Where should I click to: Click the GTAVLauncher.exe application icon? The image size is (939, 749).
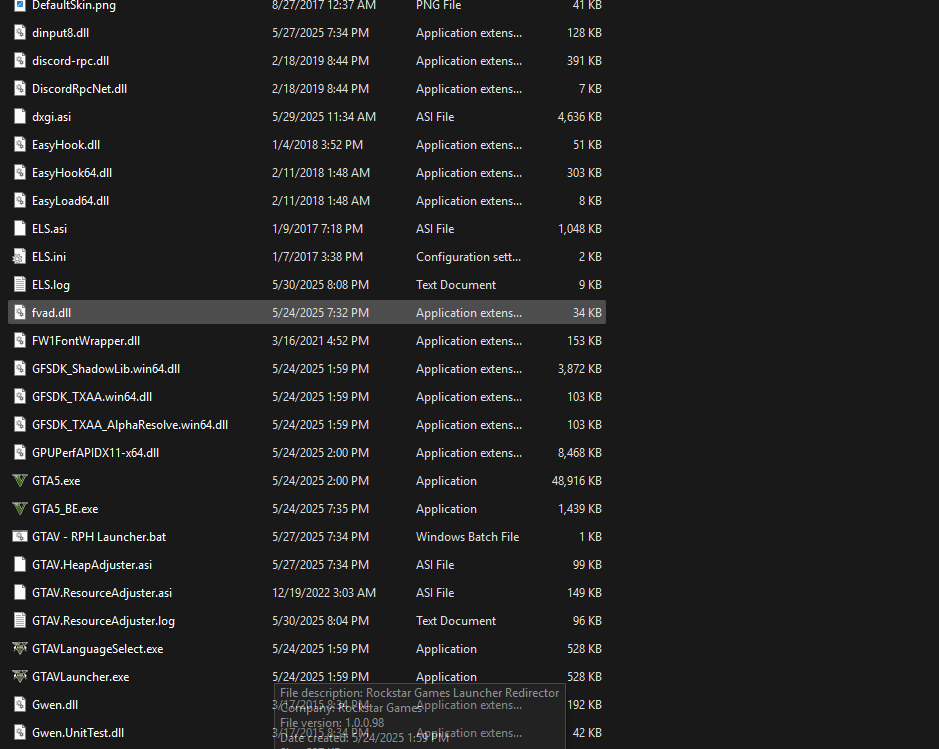click(x=20, y=677)
